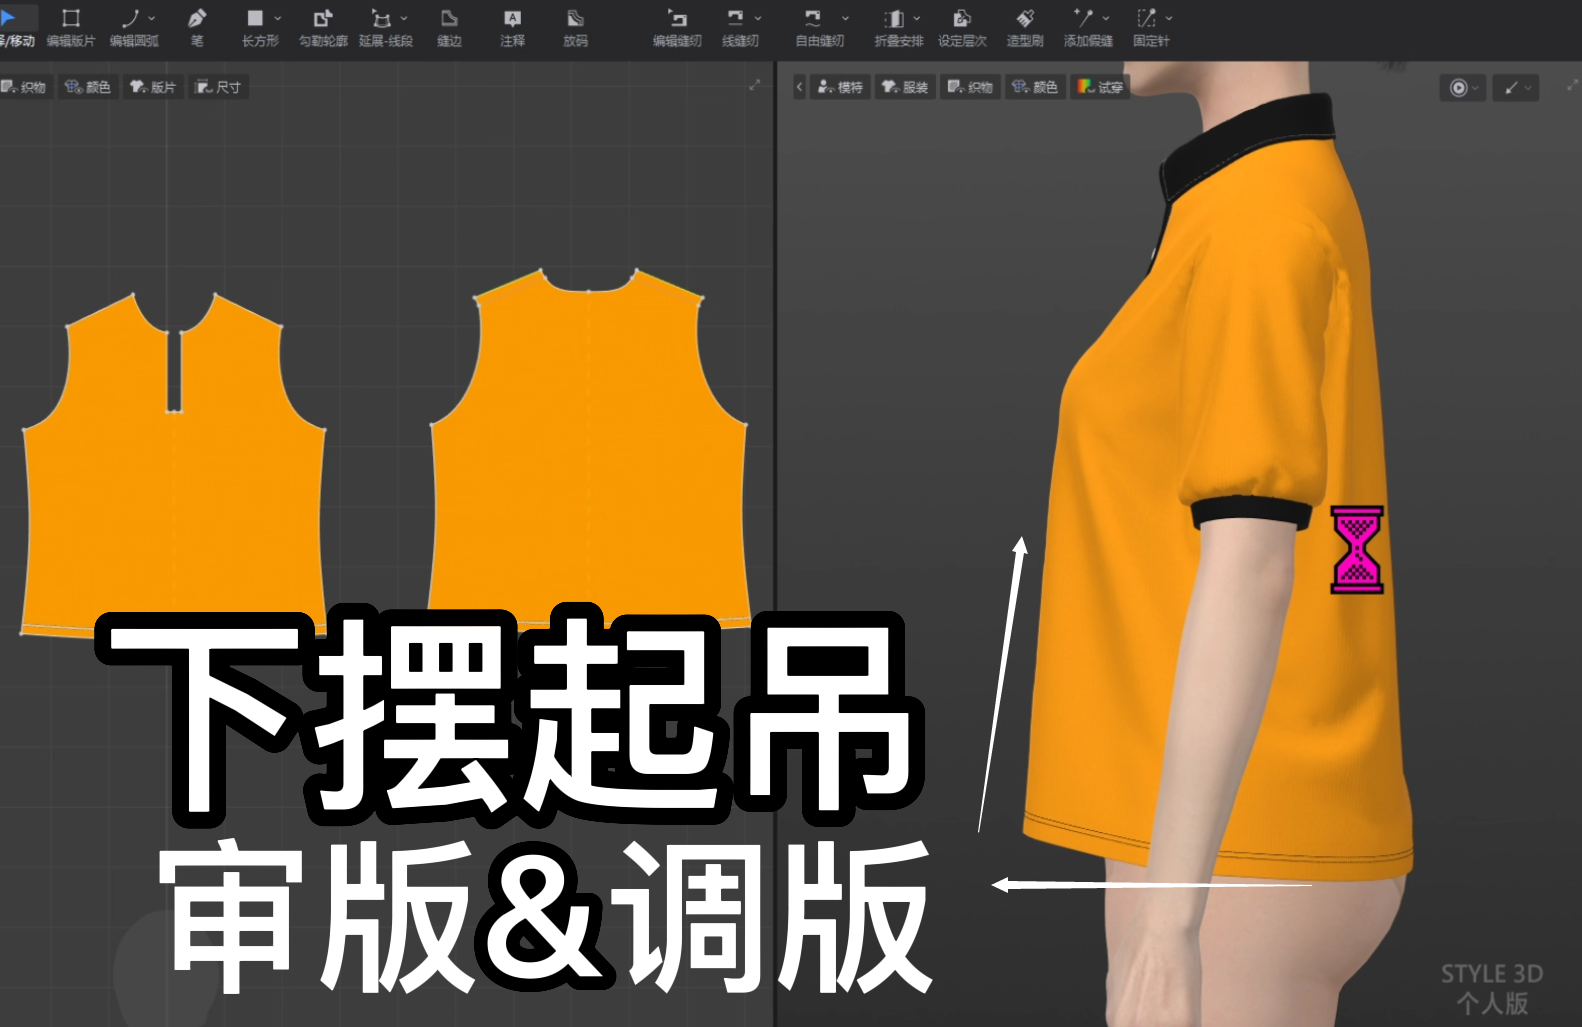This screenshot has height=1027, width=1582.
Task: Select the 放码 grading tool
Action: click(x=575, y=27)
